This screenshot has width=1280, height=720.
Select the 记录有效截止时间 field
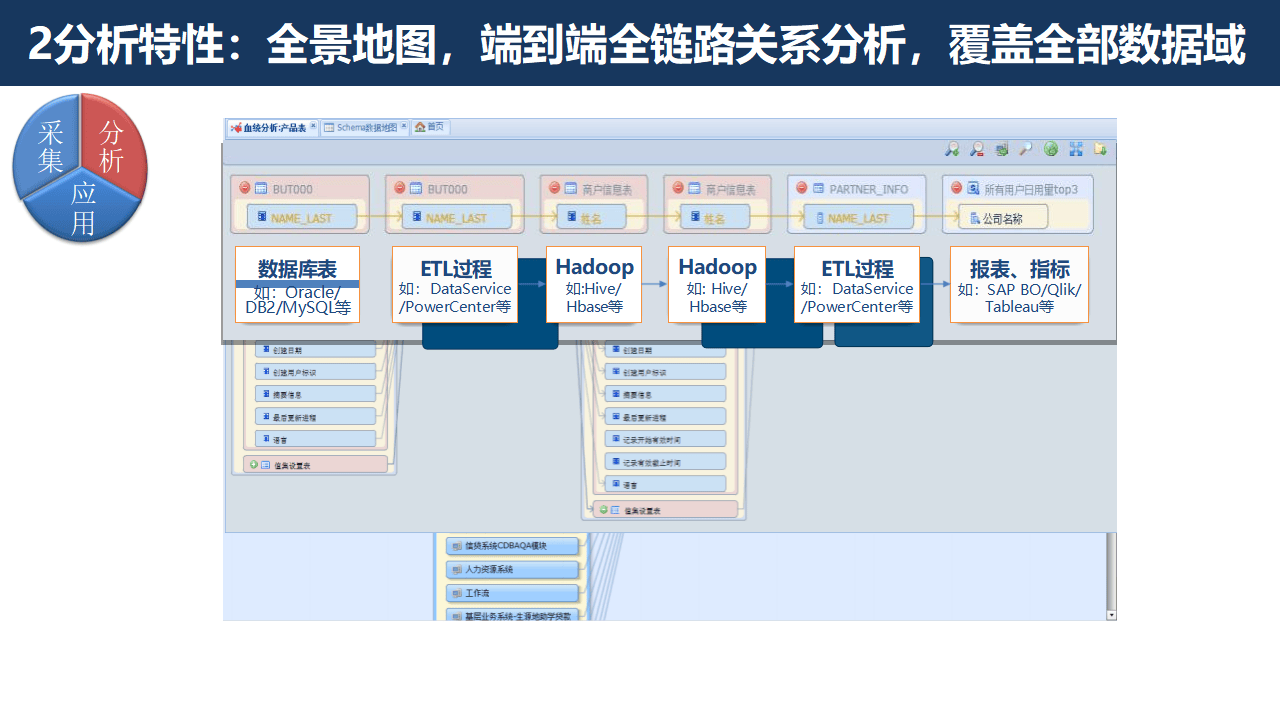[x=665, y=462]
